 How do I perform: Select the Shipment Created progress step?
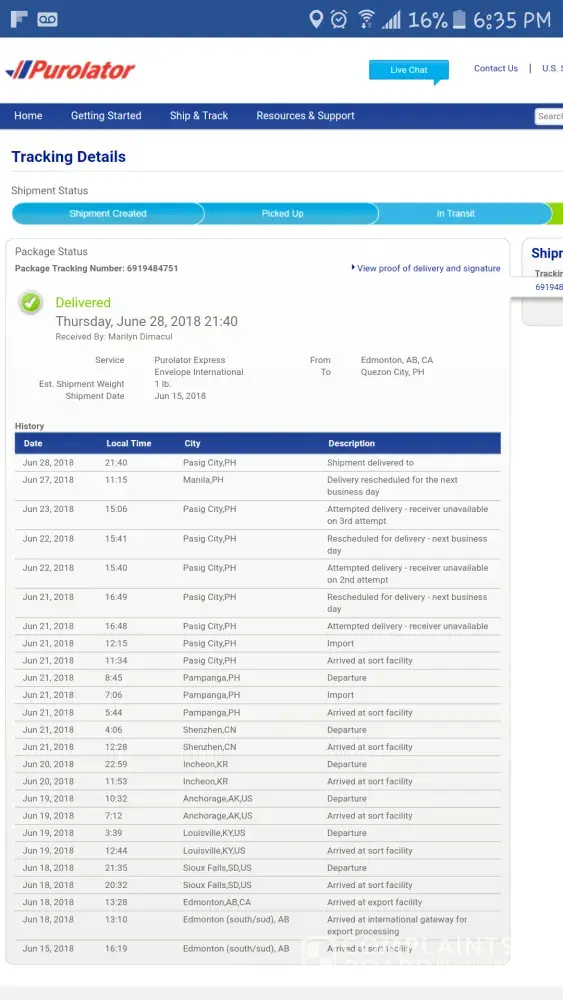(107, 214)
